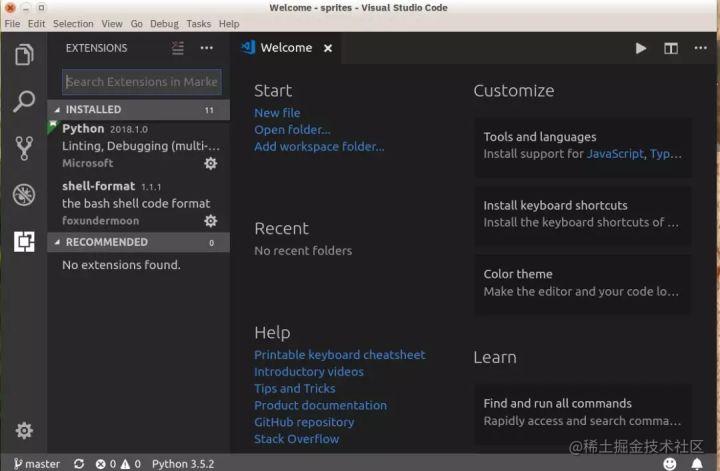720x471 pixels.
Task: Click the New file link
Action: [x=277, y=112]
